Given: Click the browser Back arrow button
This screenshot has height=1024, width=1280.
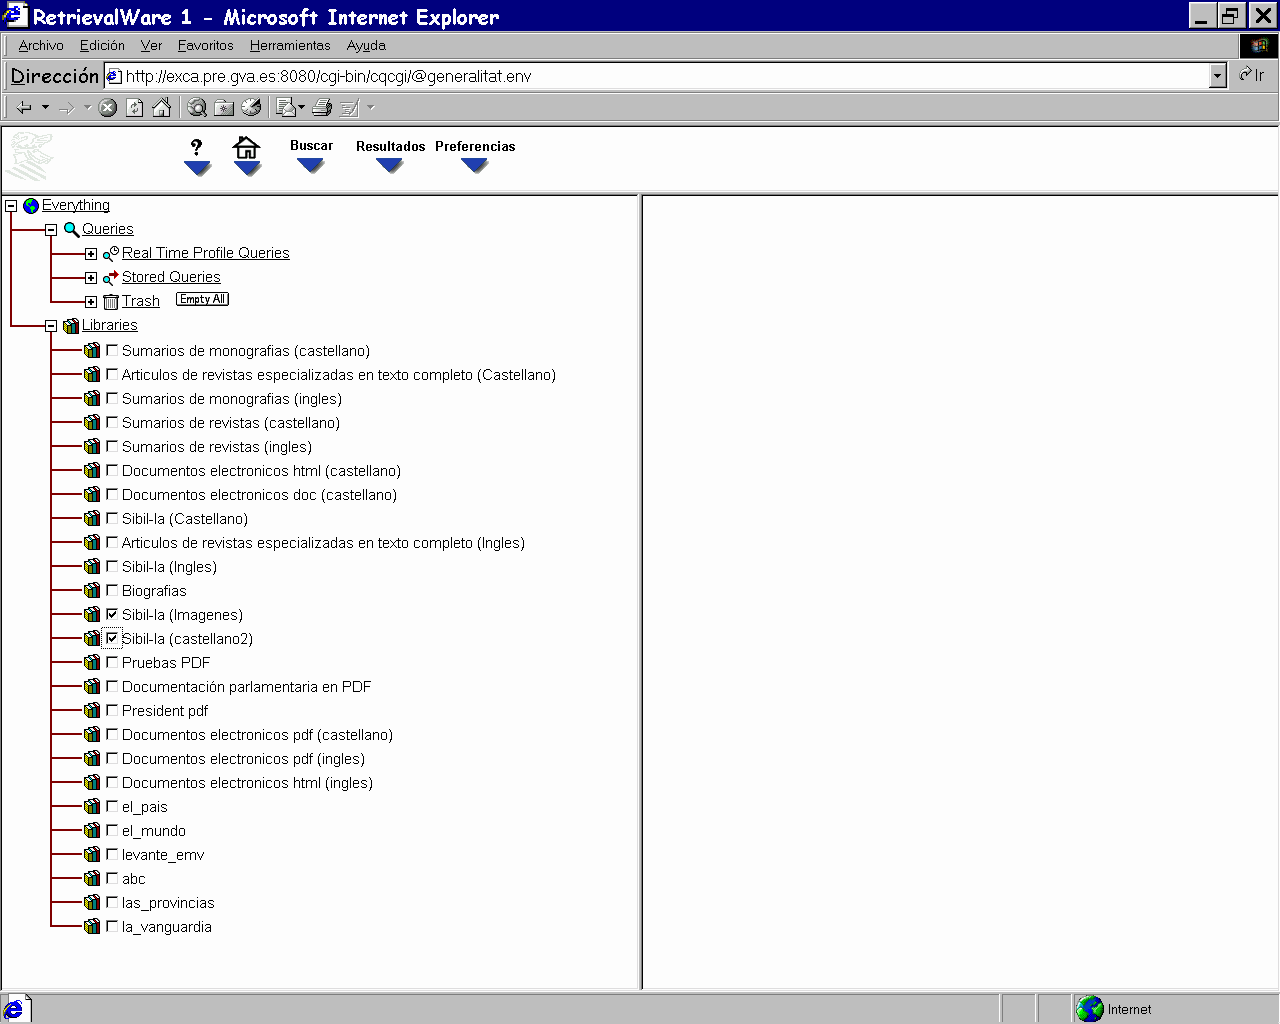Looking at the screenshot, I should [24, 108].
